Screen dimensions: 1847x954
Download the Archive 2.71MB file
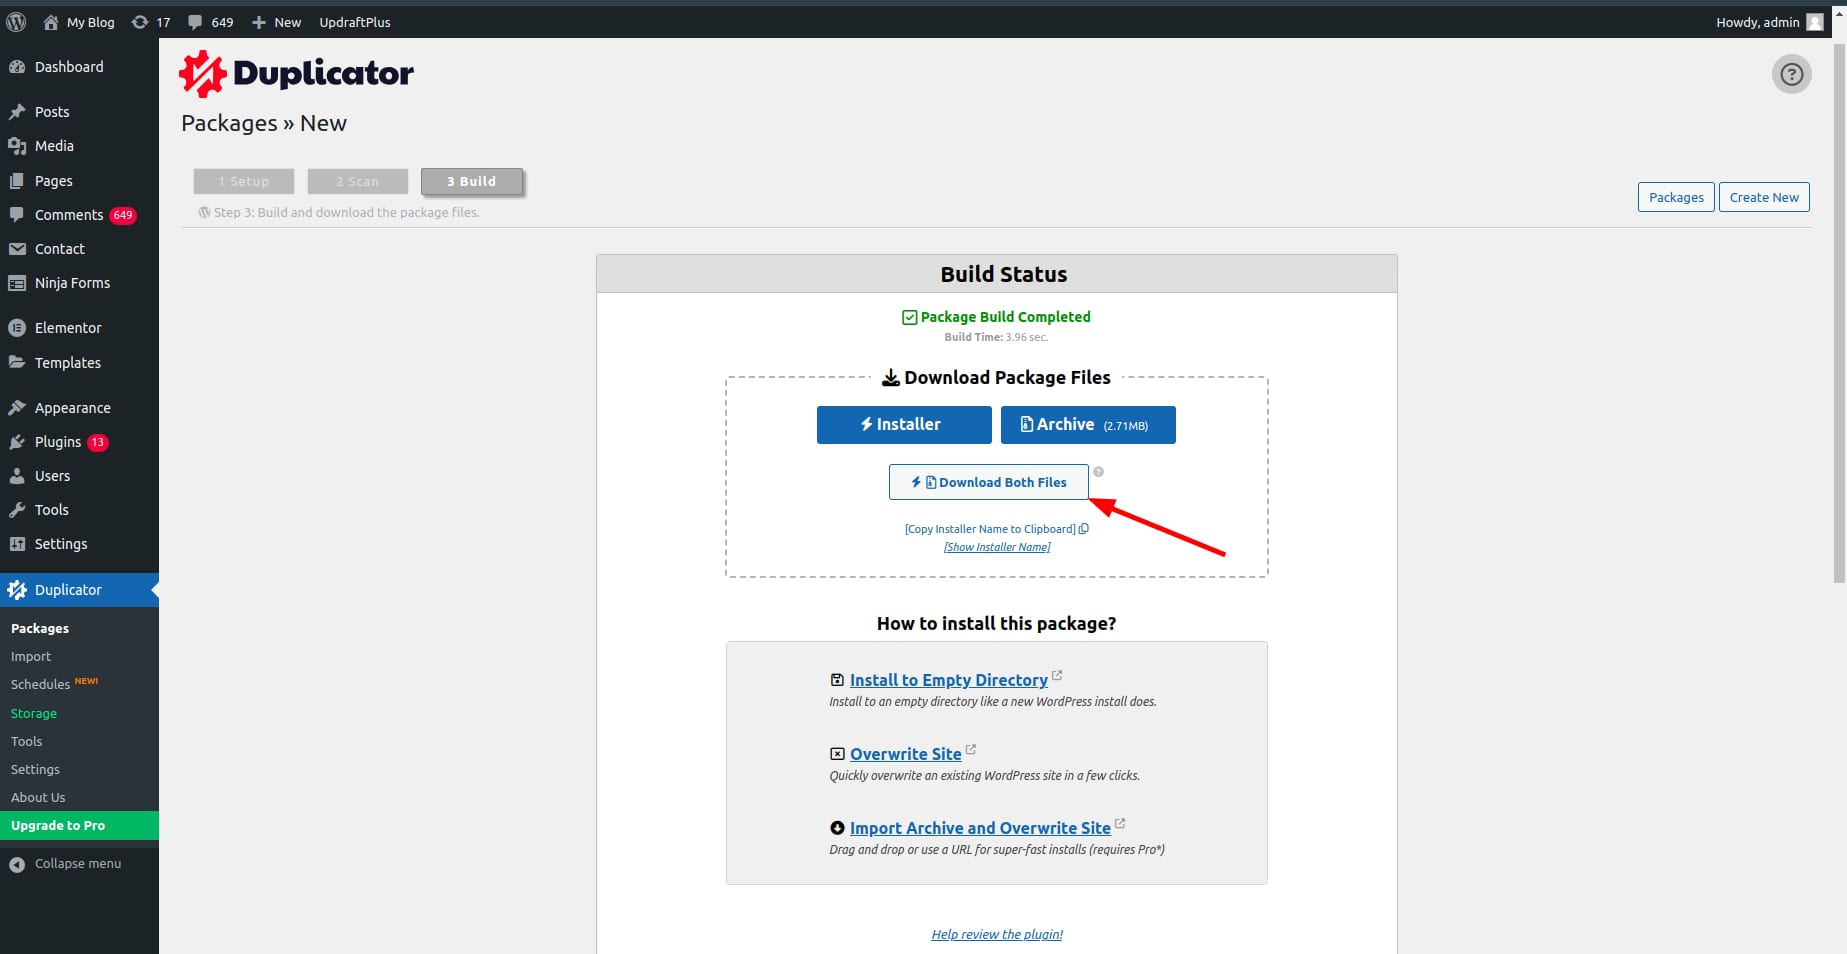coord(1087,425)
